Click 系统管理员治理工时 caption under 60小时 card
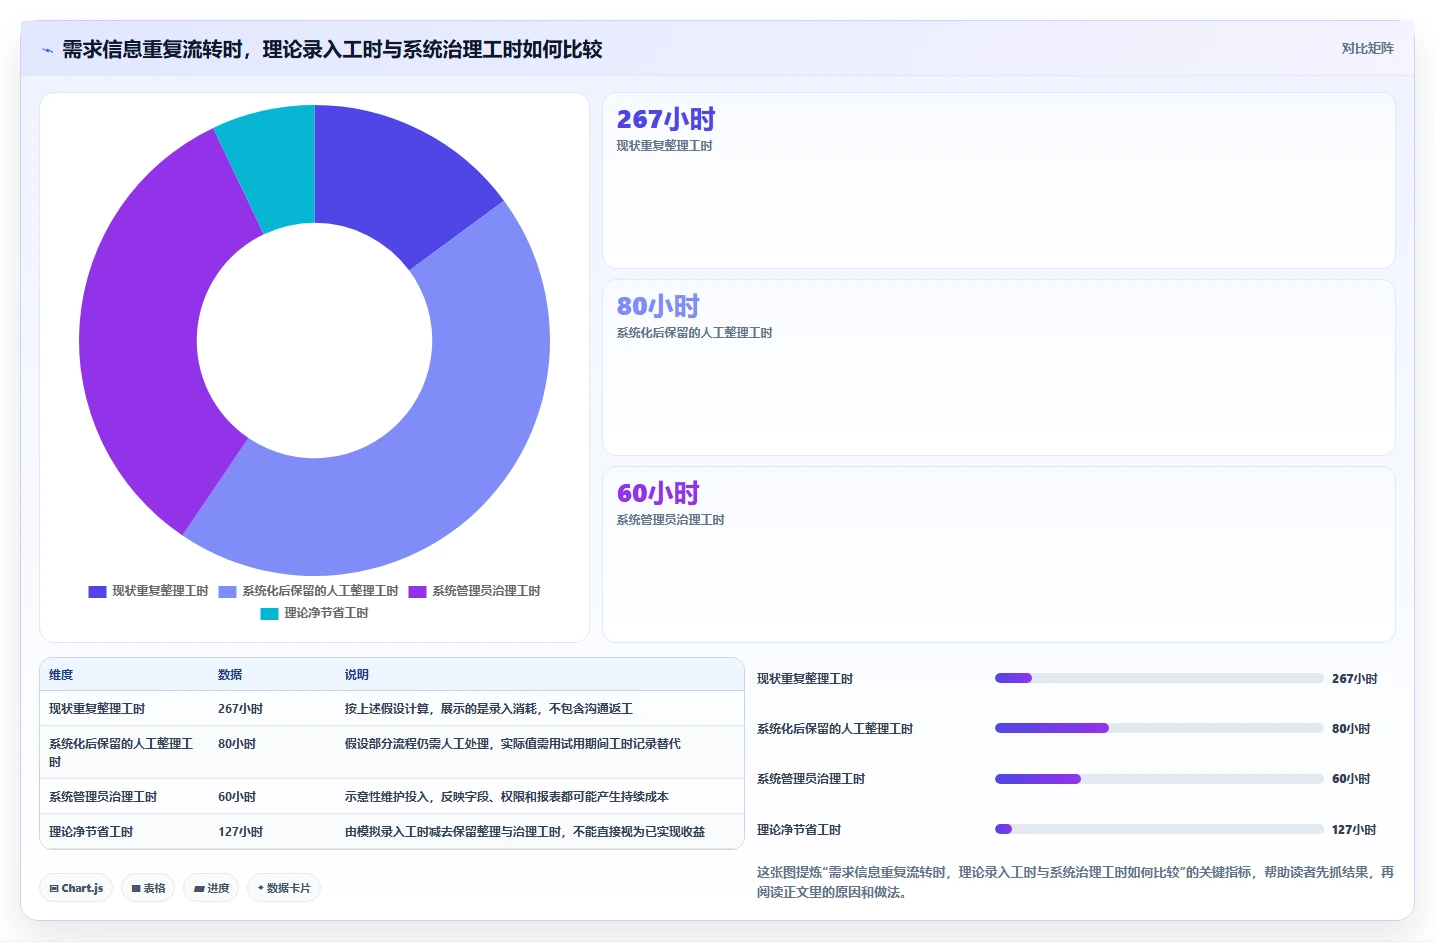Viewport: 1435px width, 942px height. tap(670, 520)
